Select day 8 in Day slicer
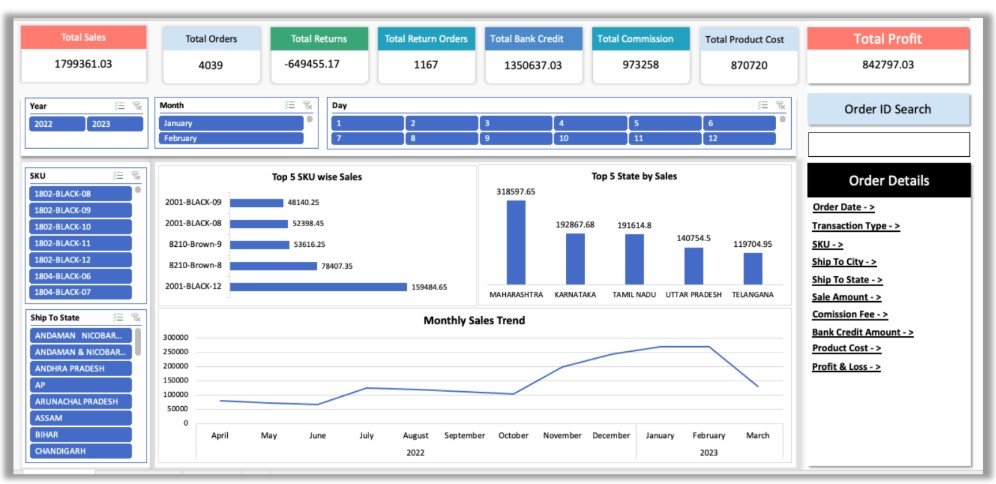This screenshot has width=996, height=484. pyautogui.click(x=442, y=138)
